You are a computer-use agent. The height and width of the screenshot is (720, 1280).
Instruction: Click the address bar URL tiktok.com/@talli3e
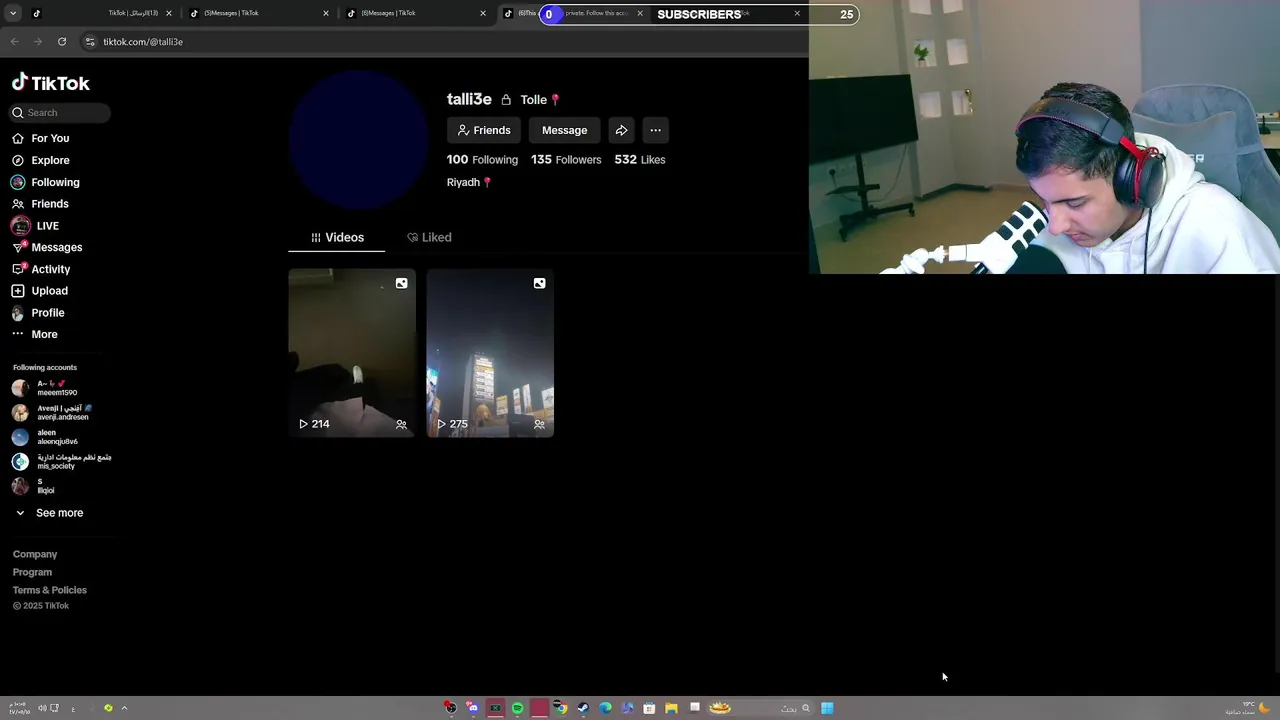[143, 42]
